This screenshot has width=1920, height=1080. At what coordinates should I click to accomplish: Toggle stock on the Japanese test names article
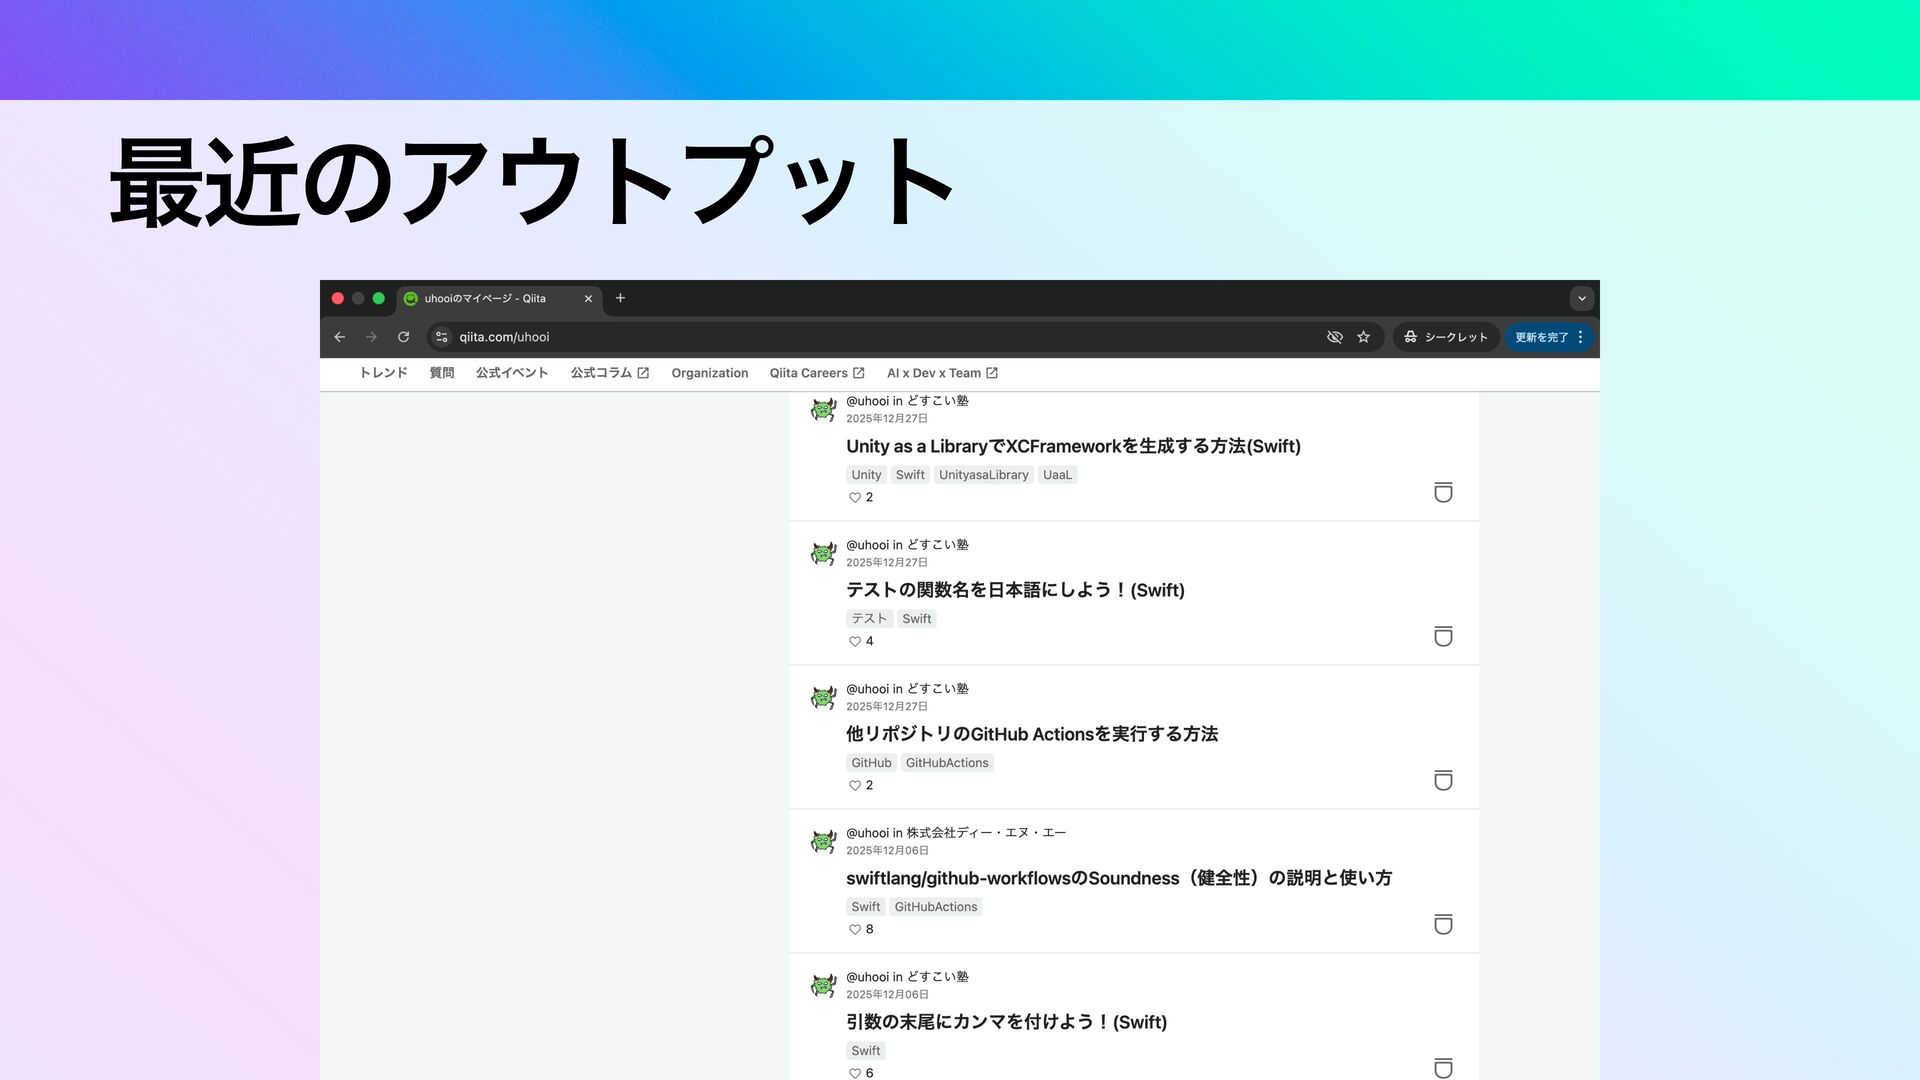click(1443, 636)
